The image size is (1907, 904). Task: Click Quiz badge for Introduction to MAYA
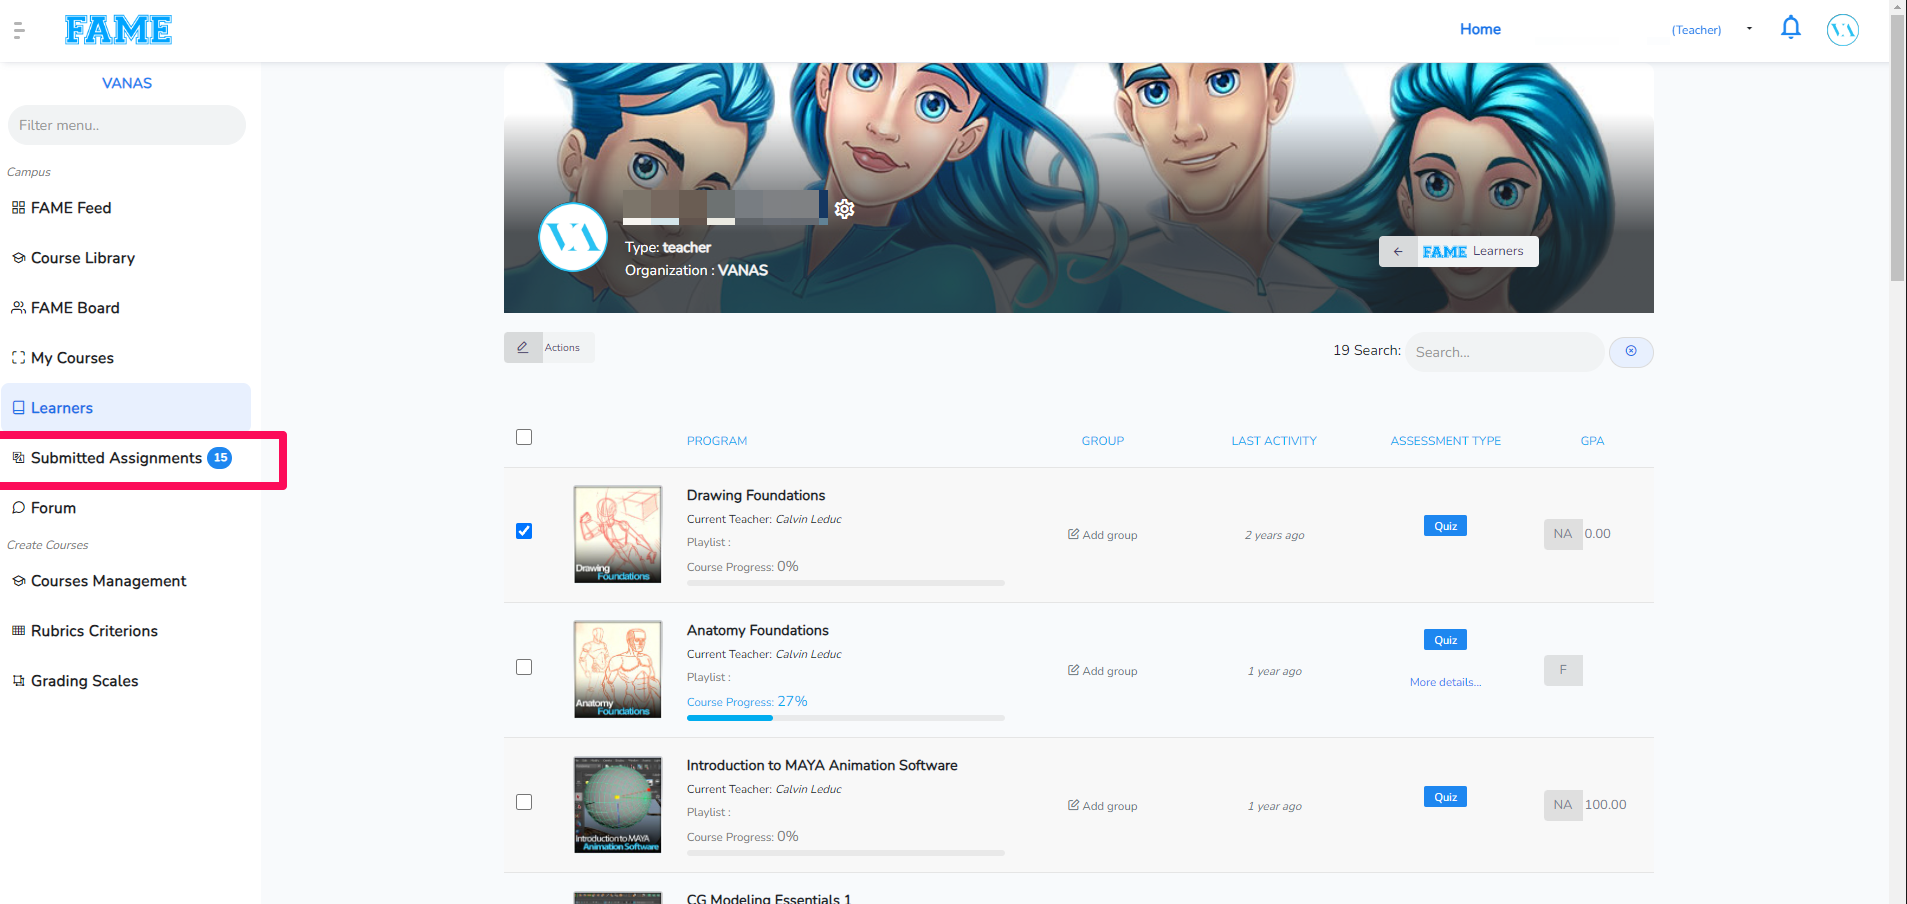click(1445, 797)
